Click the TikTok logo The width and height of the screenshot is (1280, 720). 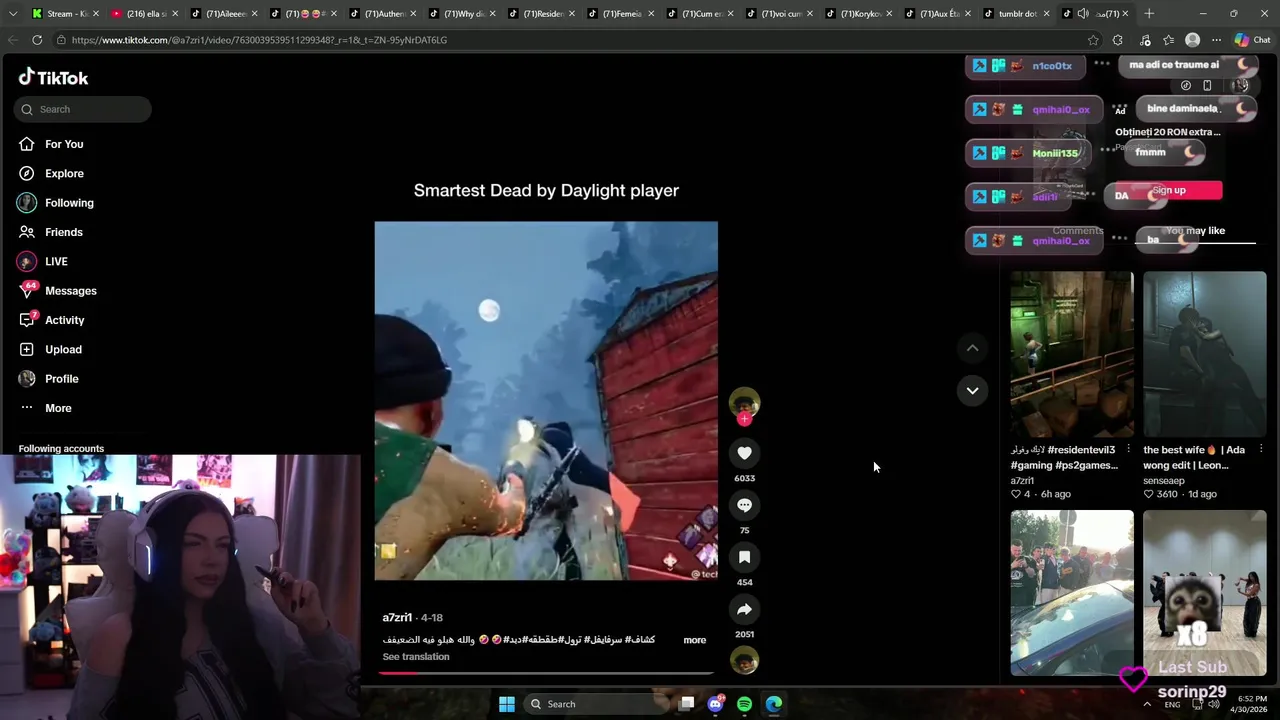point(53,78)
